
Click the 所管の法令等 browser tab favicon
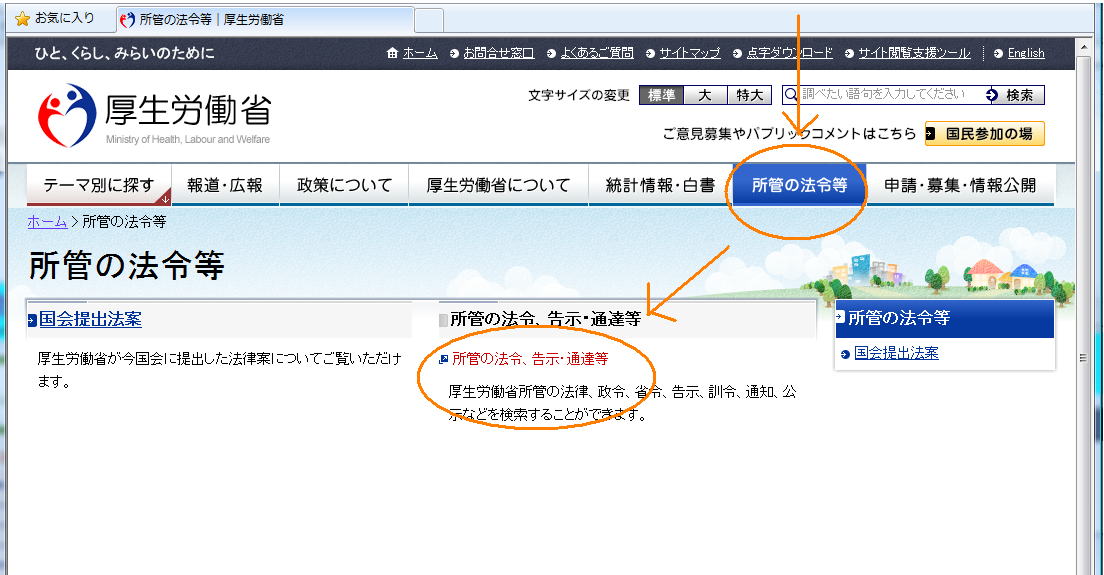coord(127,19)
